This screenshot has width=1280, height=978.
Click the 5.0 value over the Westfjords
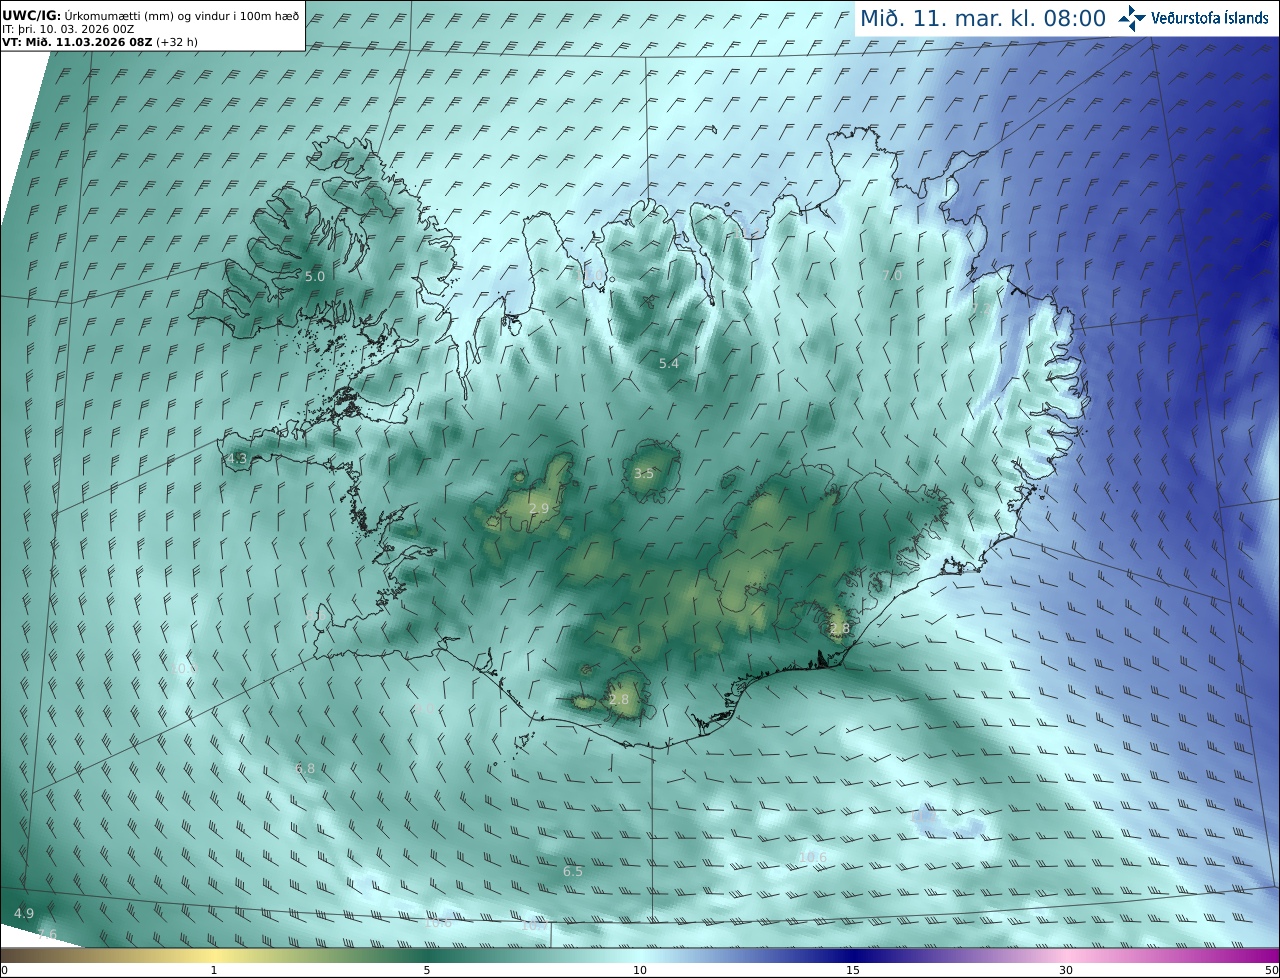(x=315, y=276)
